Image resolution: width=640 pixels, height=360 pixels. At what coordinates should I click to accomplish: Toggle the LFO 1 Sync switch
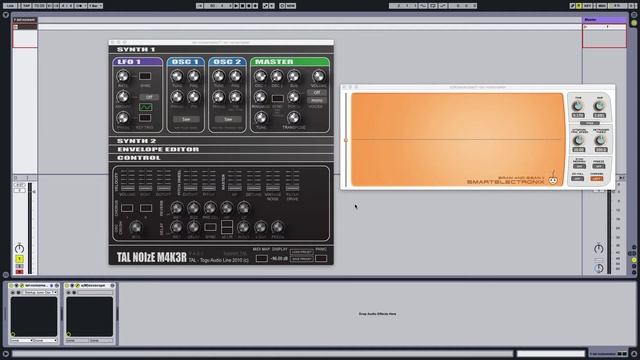click(x=145, y=76)
